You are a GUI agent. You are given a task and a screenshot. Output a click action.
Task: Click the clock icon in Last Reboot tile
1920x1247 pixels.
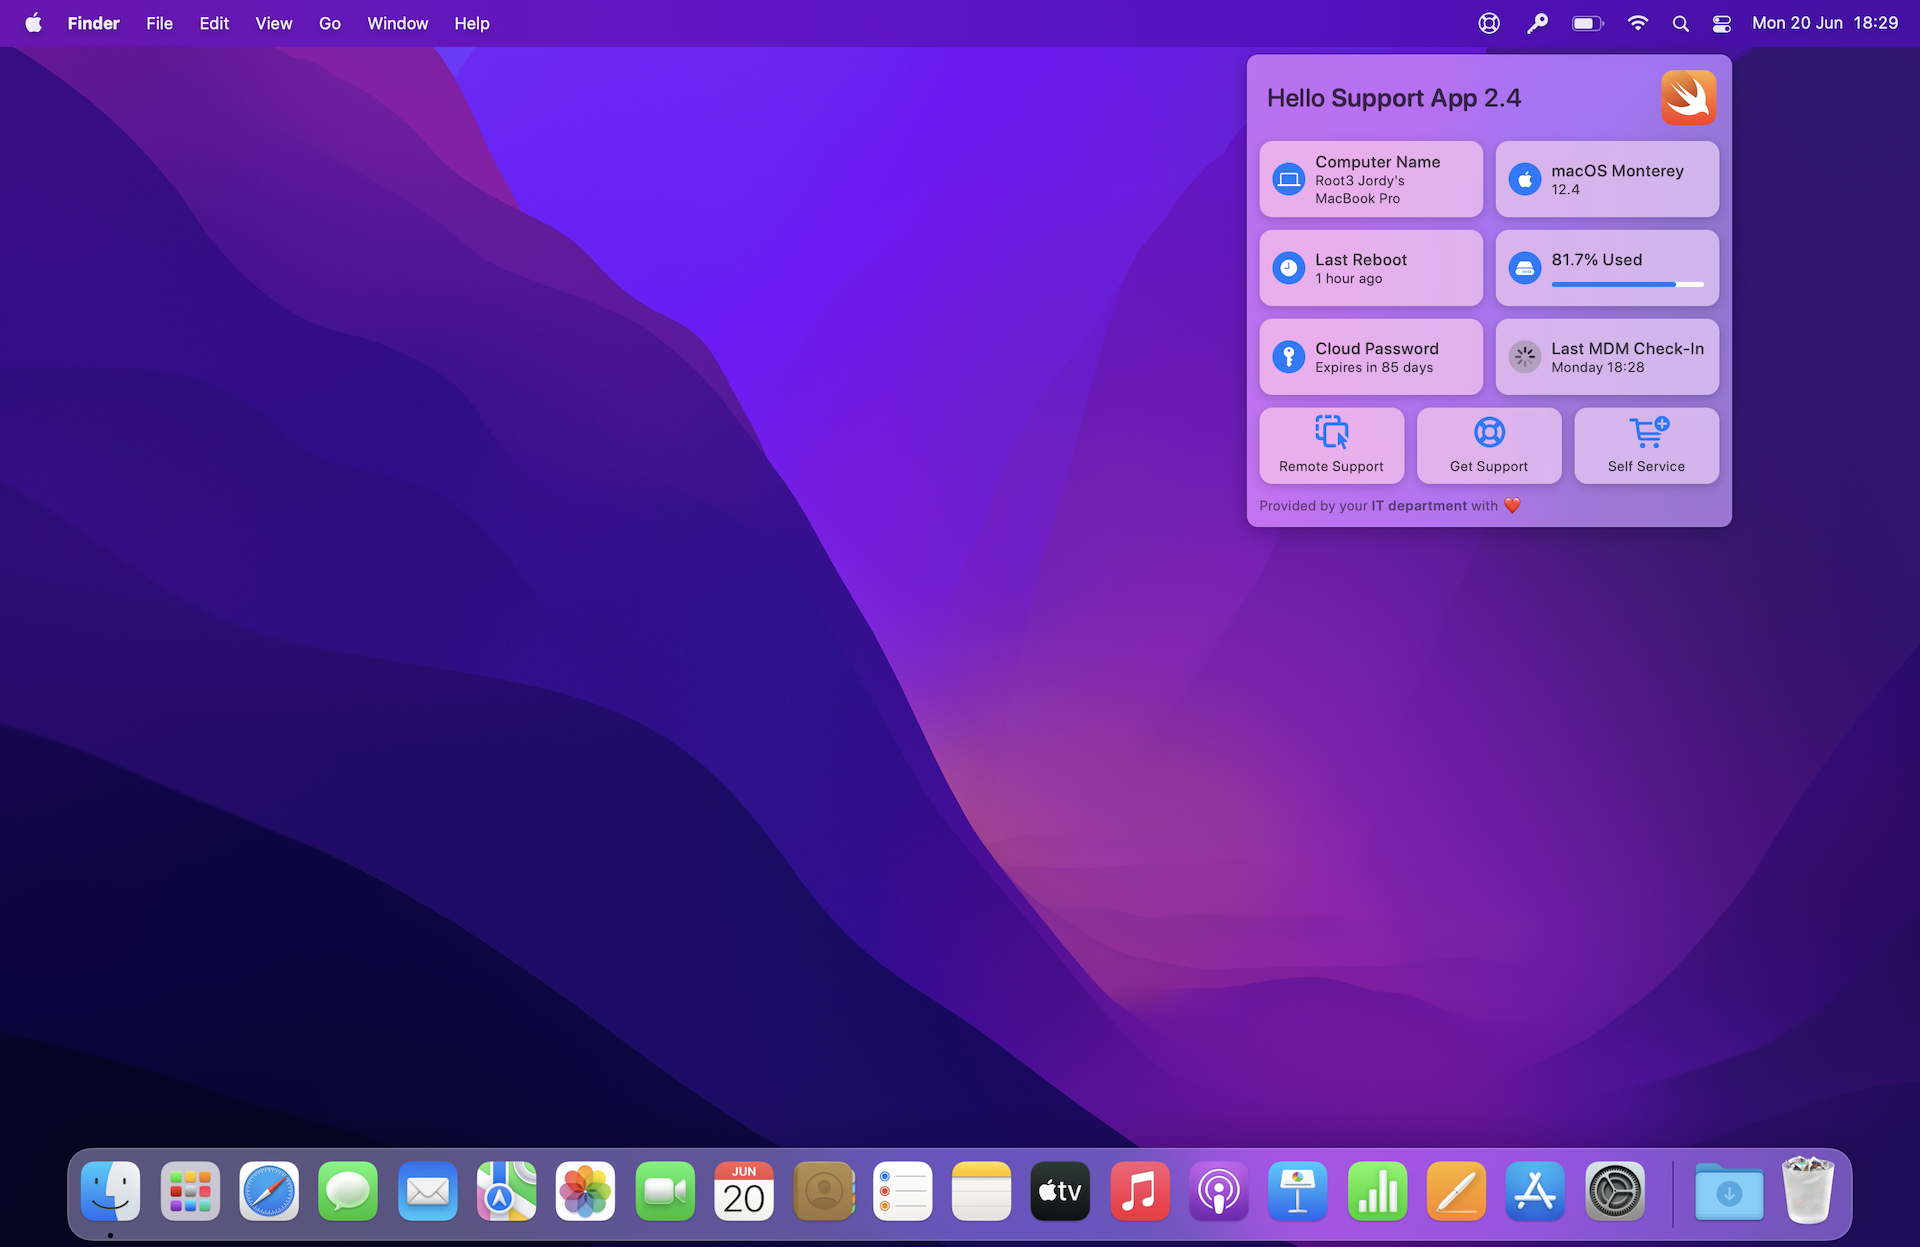coord(1289,268)
